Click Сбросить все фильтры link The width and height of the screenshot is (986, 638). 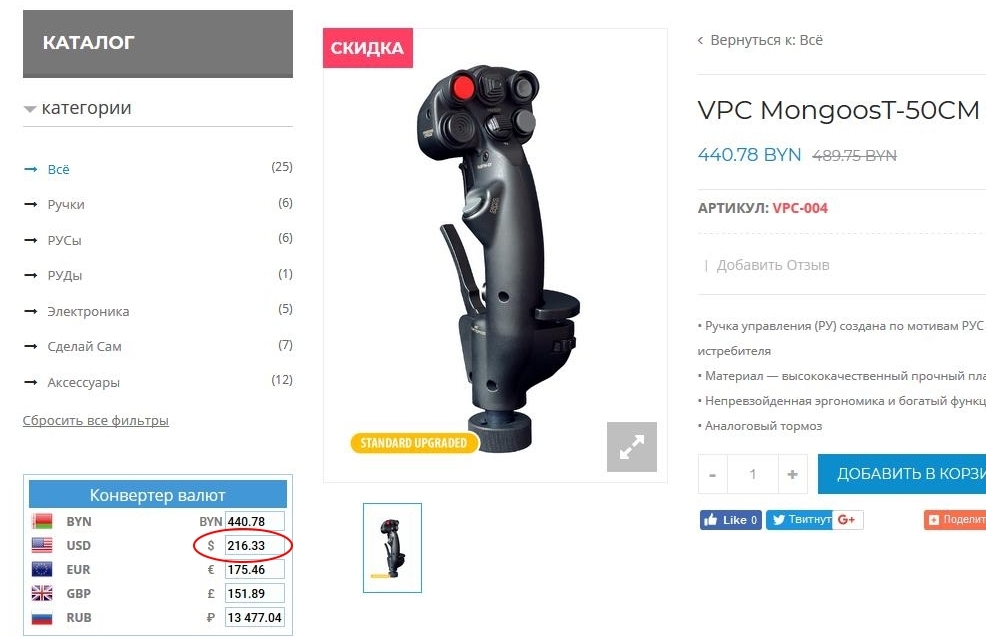pos(96,420)
